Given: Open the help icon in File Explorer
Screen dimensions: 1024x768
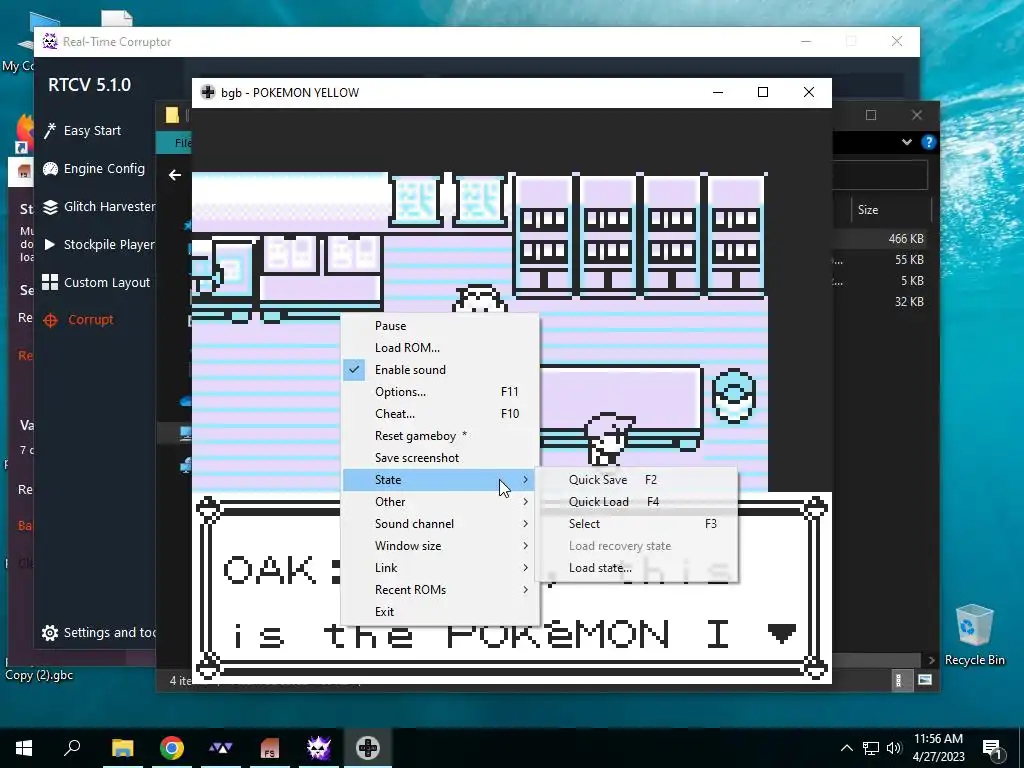Looking at the screenshot, I should pos(928,142).
